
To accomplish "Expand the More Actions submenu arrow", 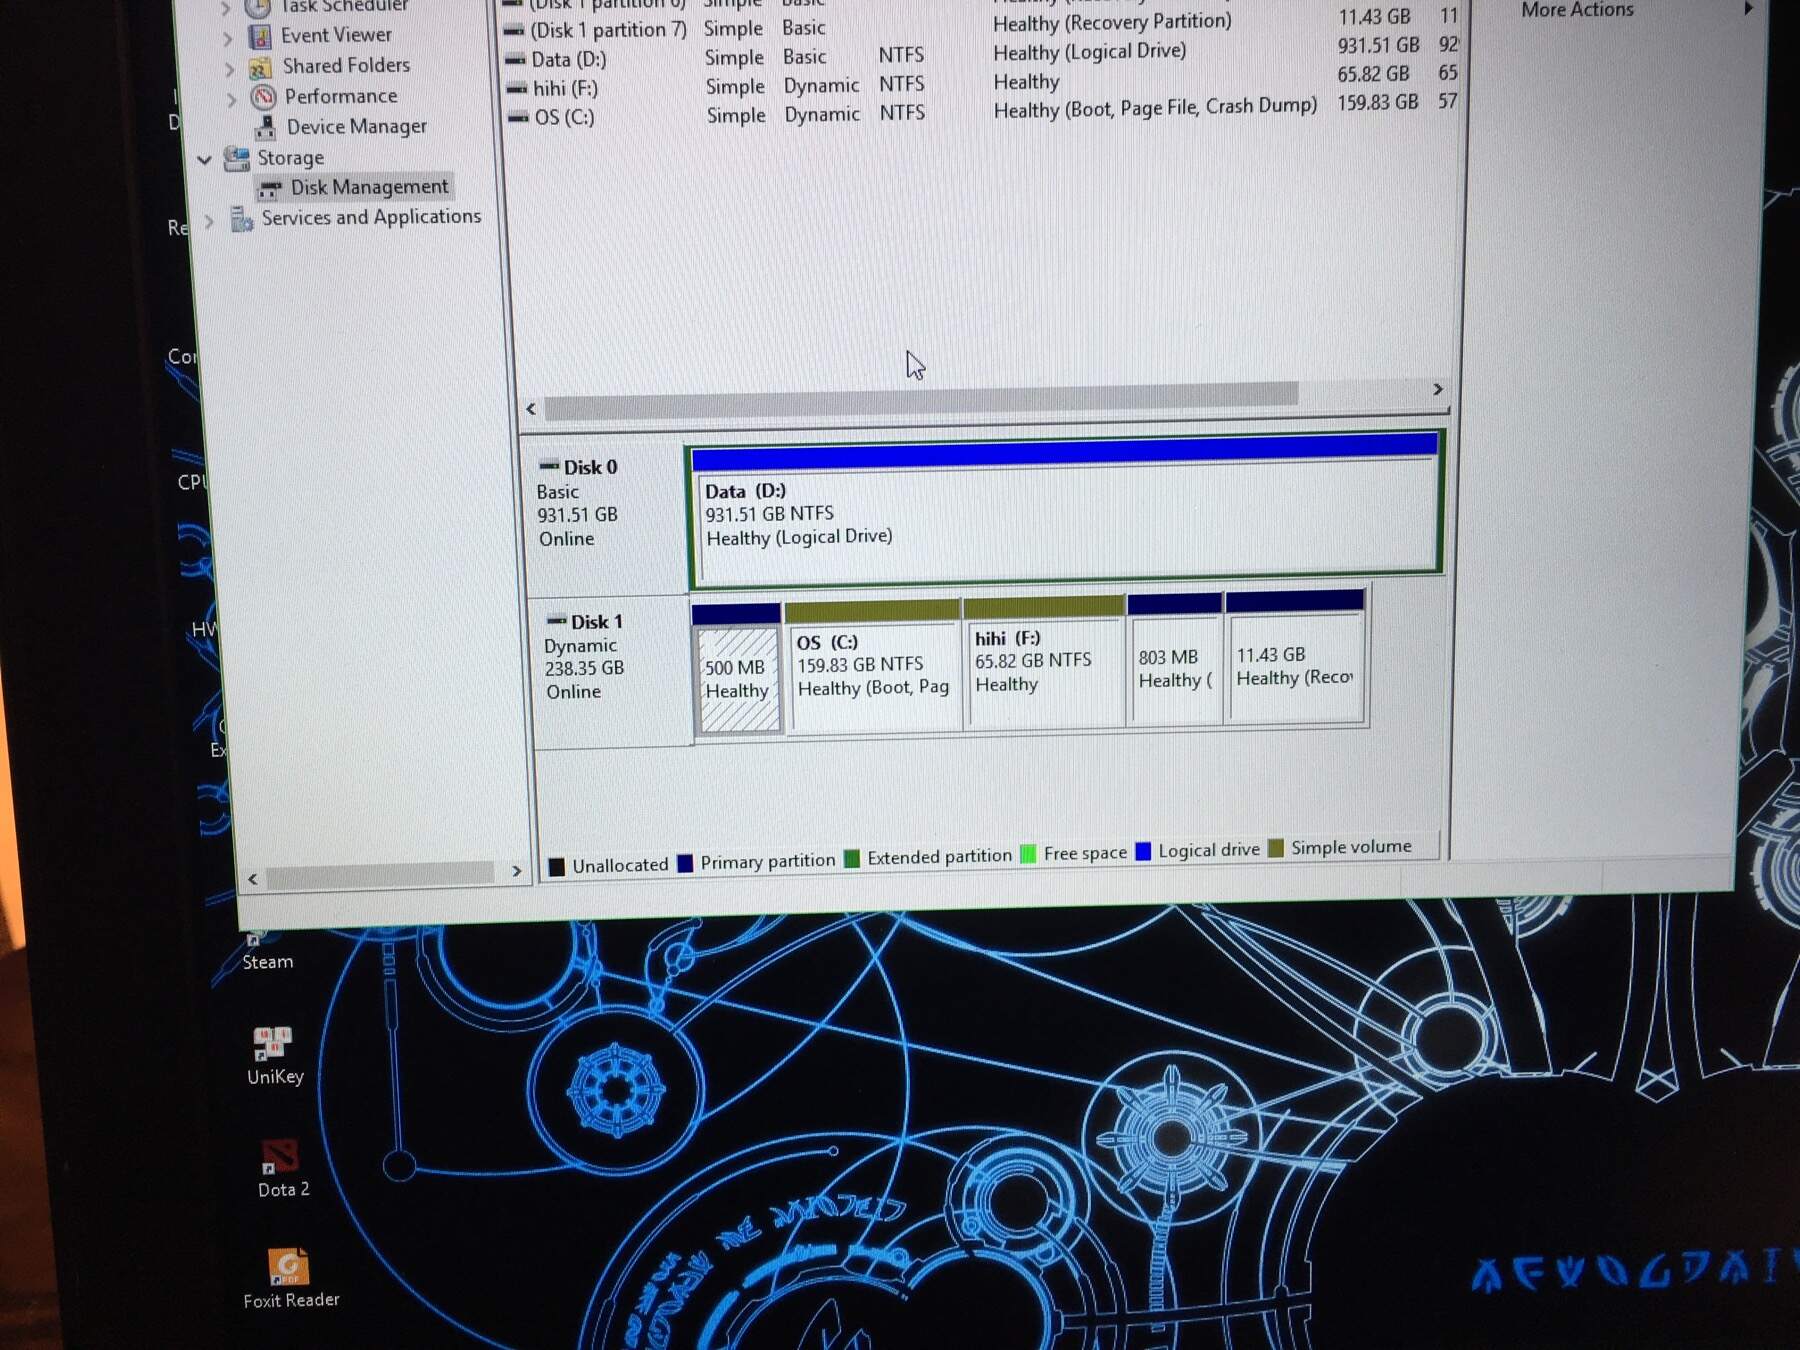I will point(1749,8).
